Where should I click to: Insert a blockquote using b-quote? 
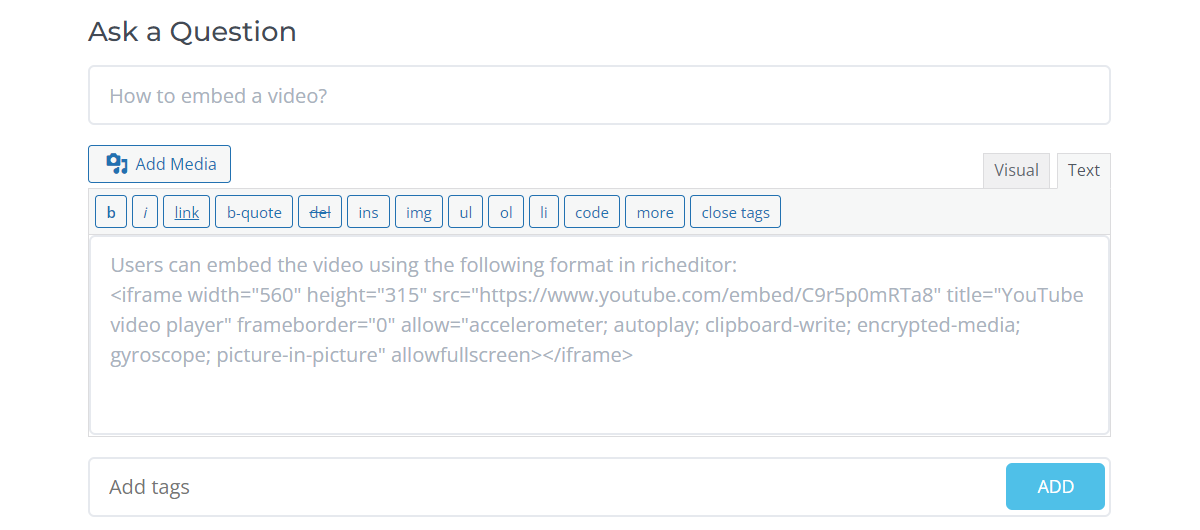(x=254, y=212)
